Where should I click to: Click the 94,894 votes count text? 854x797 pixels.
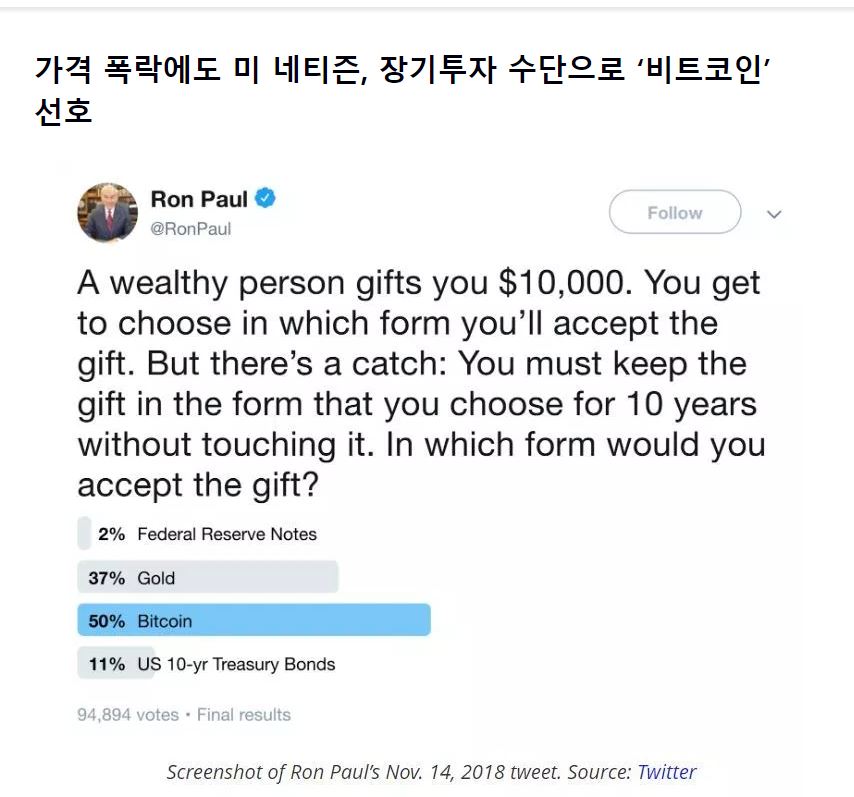tap(128, 714)
